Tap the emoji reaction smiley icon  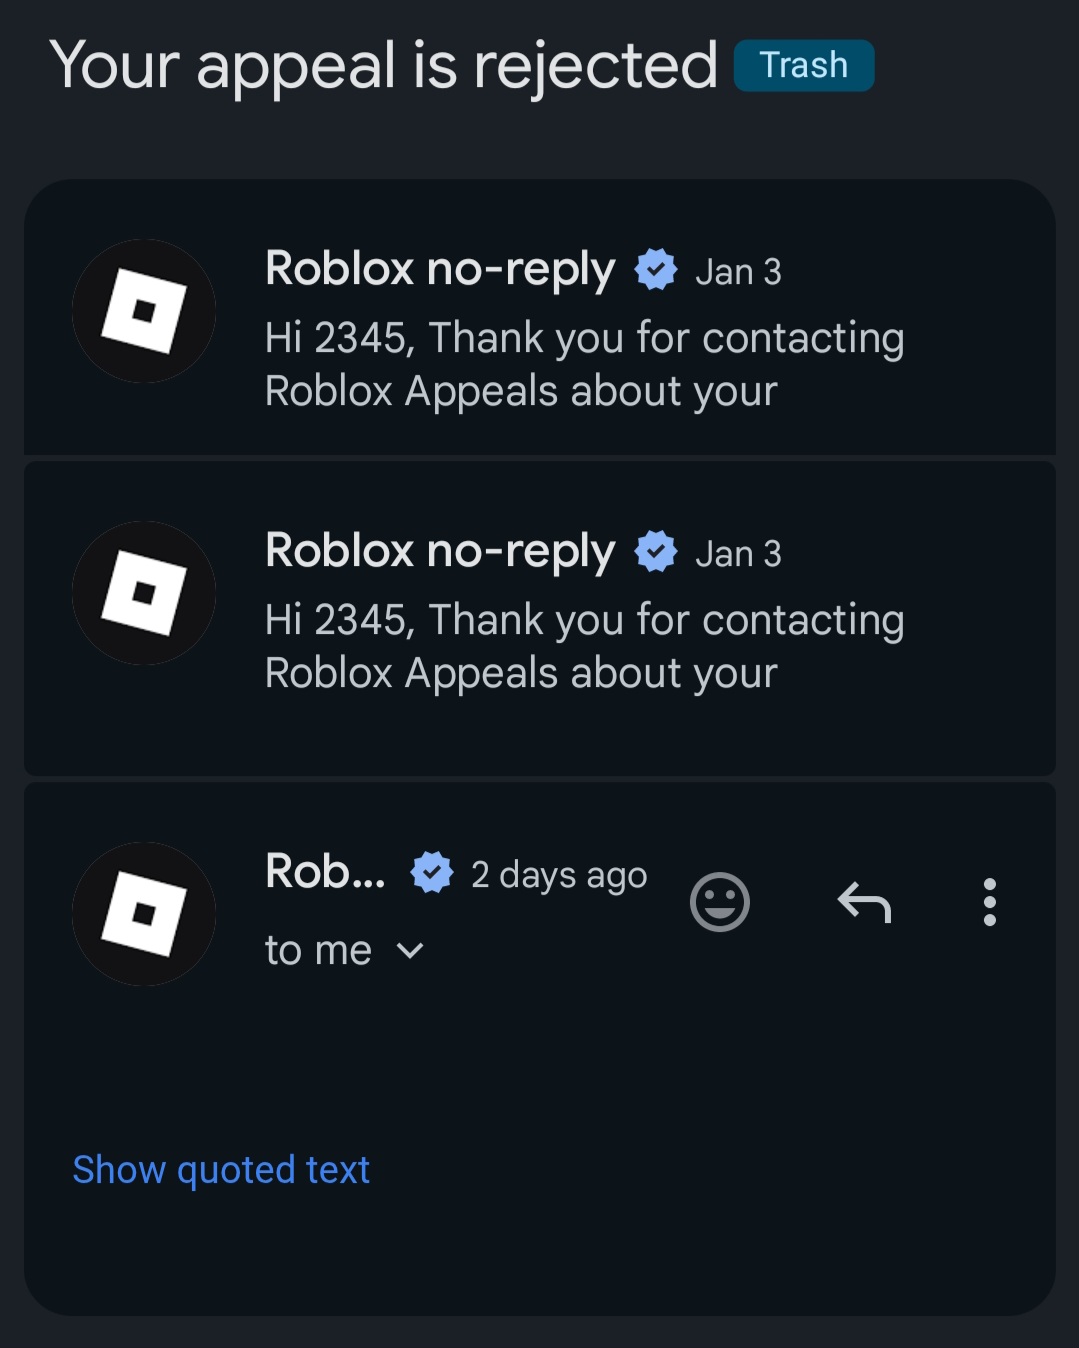point(720,902)
